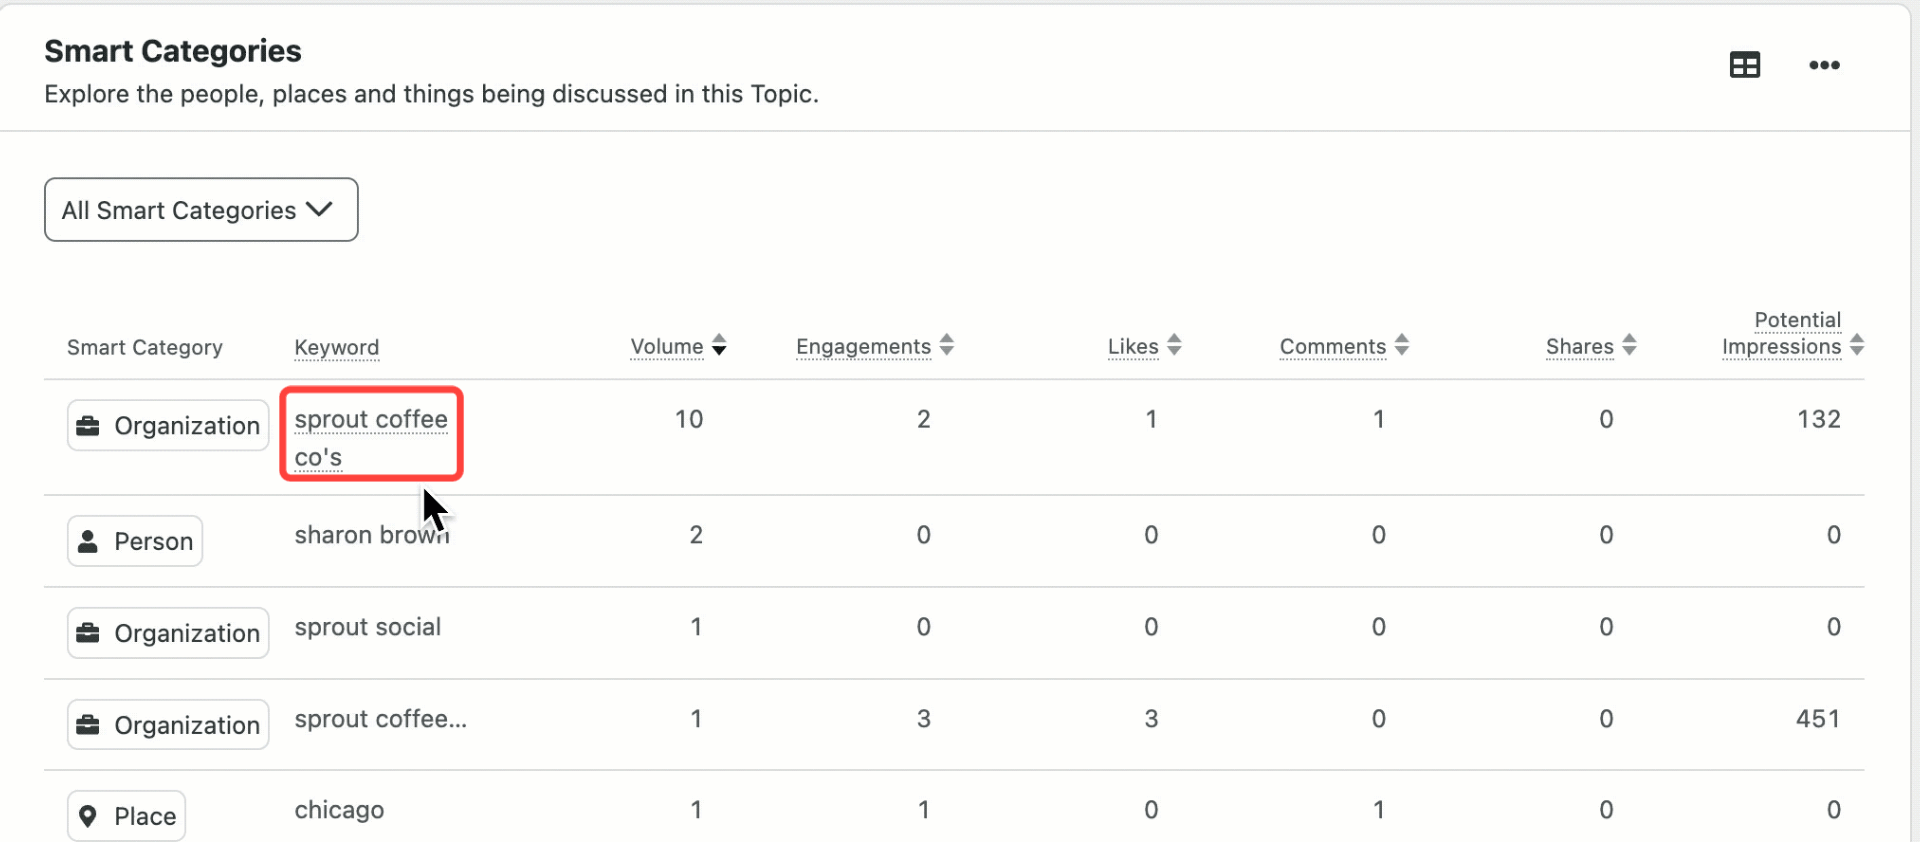Open the sprout coffee co's keyword

[371, 437]
